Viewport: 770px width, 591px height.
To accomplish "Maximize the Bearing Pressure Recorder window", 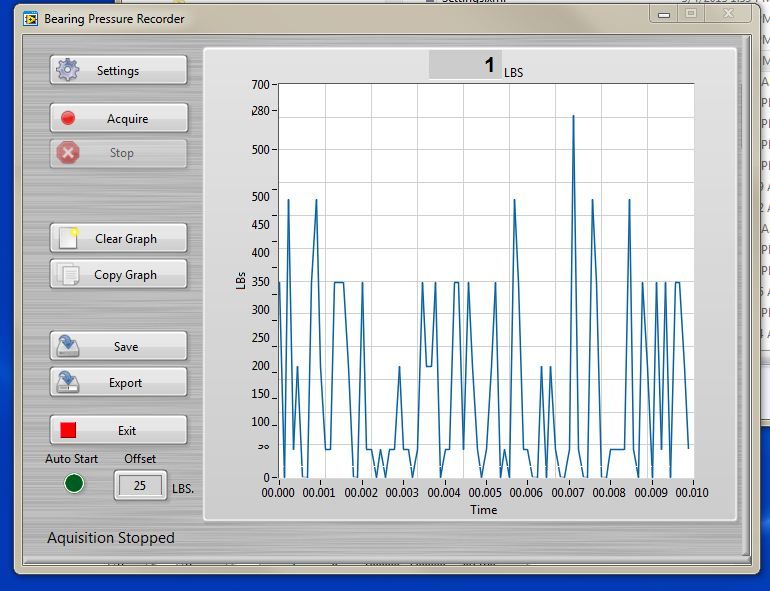I will 691,14.
